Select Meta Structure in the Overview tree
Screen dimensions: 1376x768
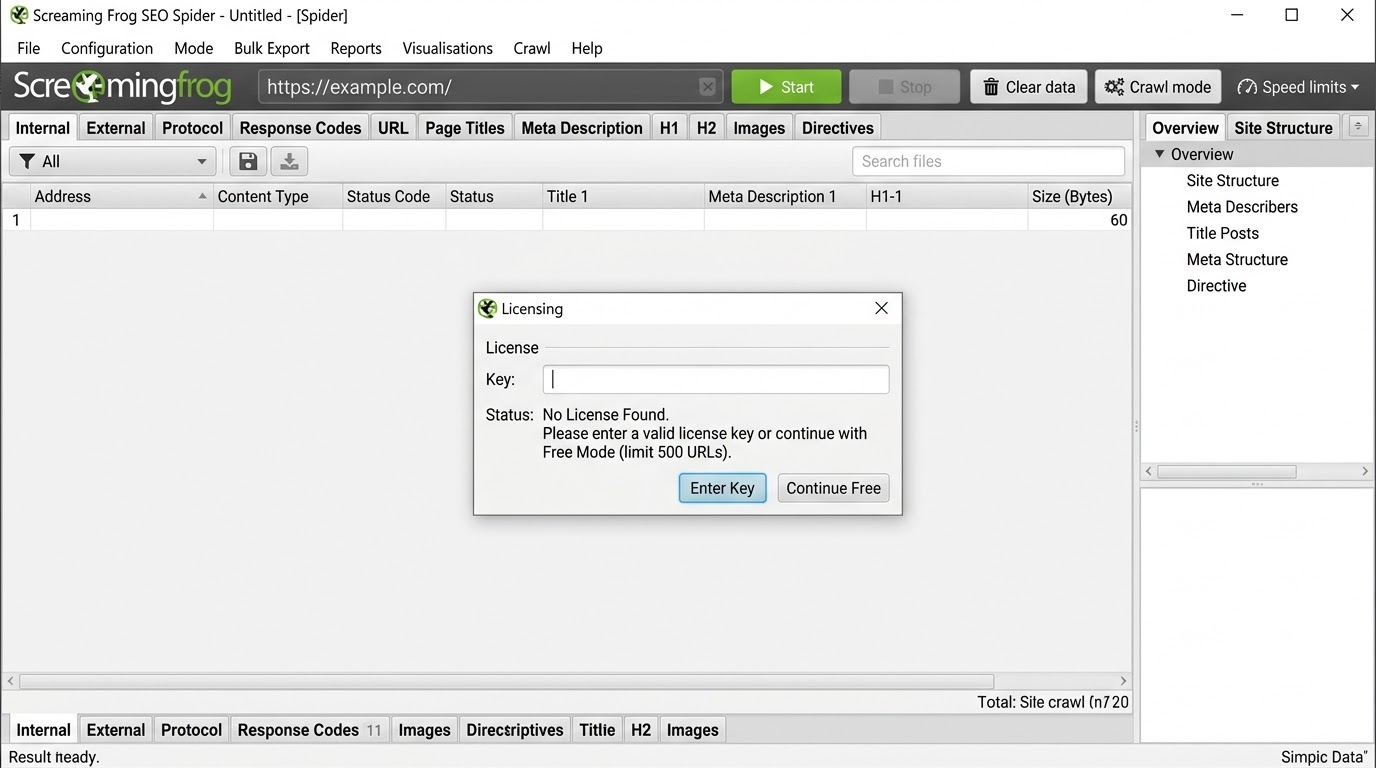point(1237,259)
